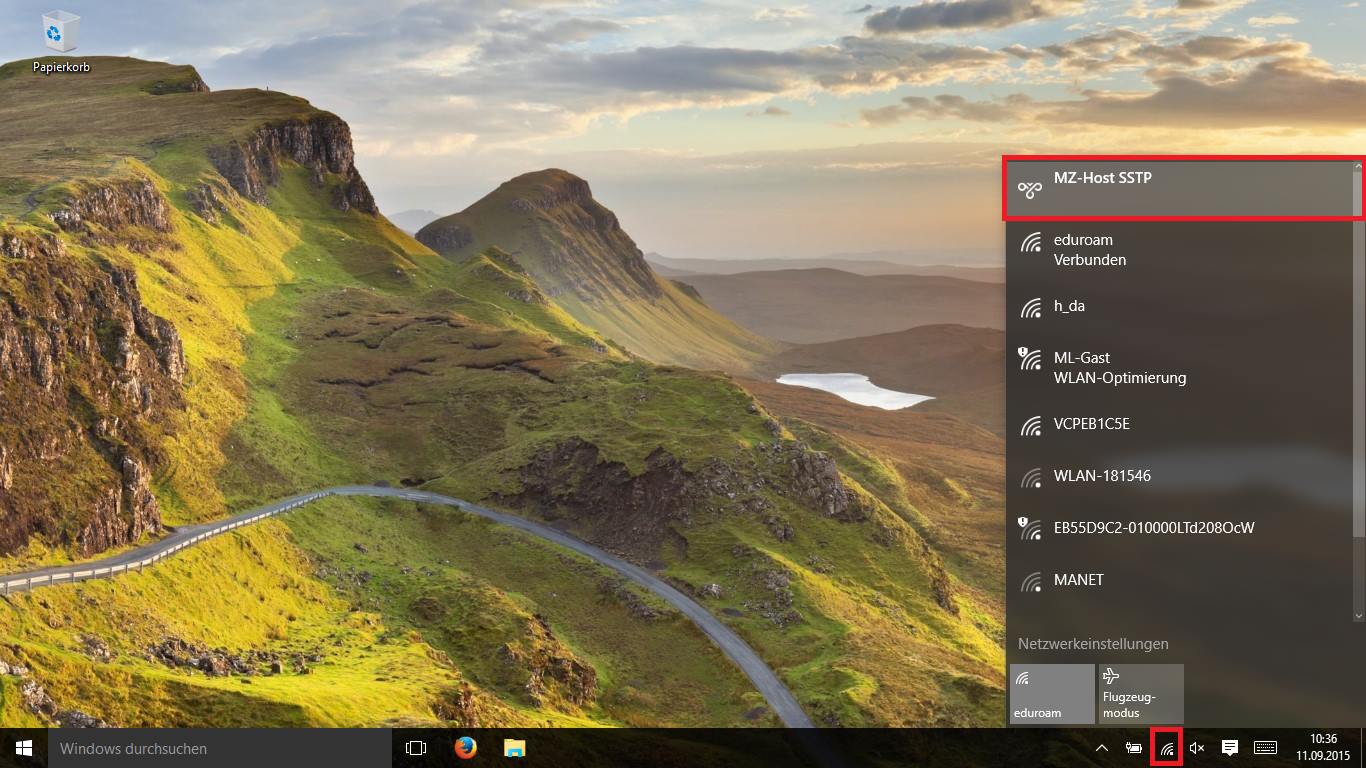Viewport: 1366px width, 768px height.
Task: Select the MANET wireless network
Action: [1180, 580]
